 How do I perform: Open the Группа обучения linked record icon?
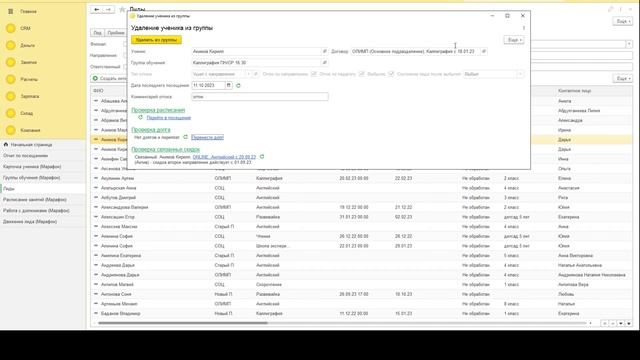click(324, 63)
